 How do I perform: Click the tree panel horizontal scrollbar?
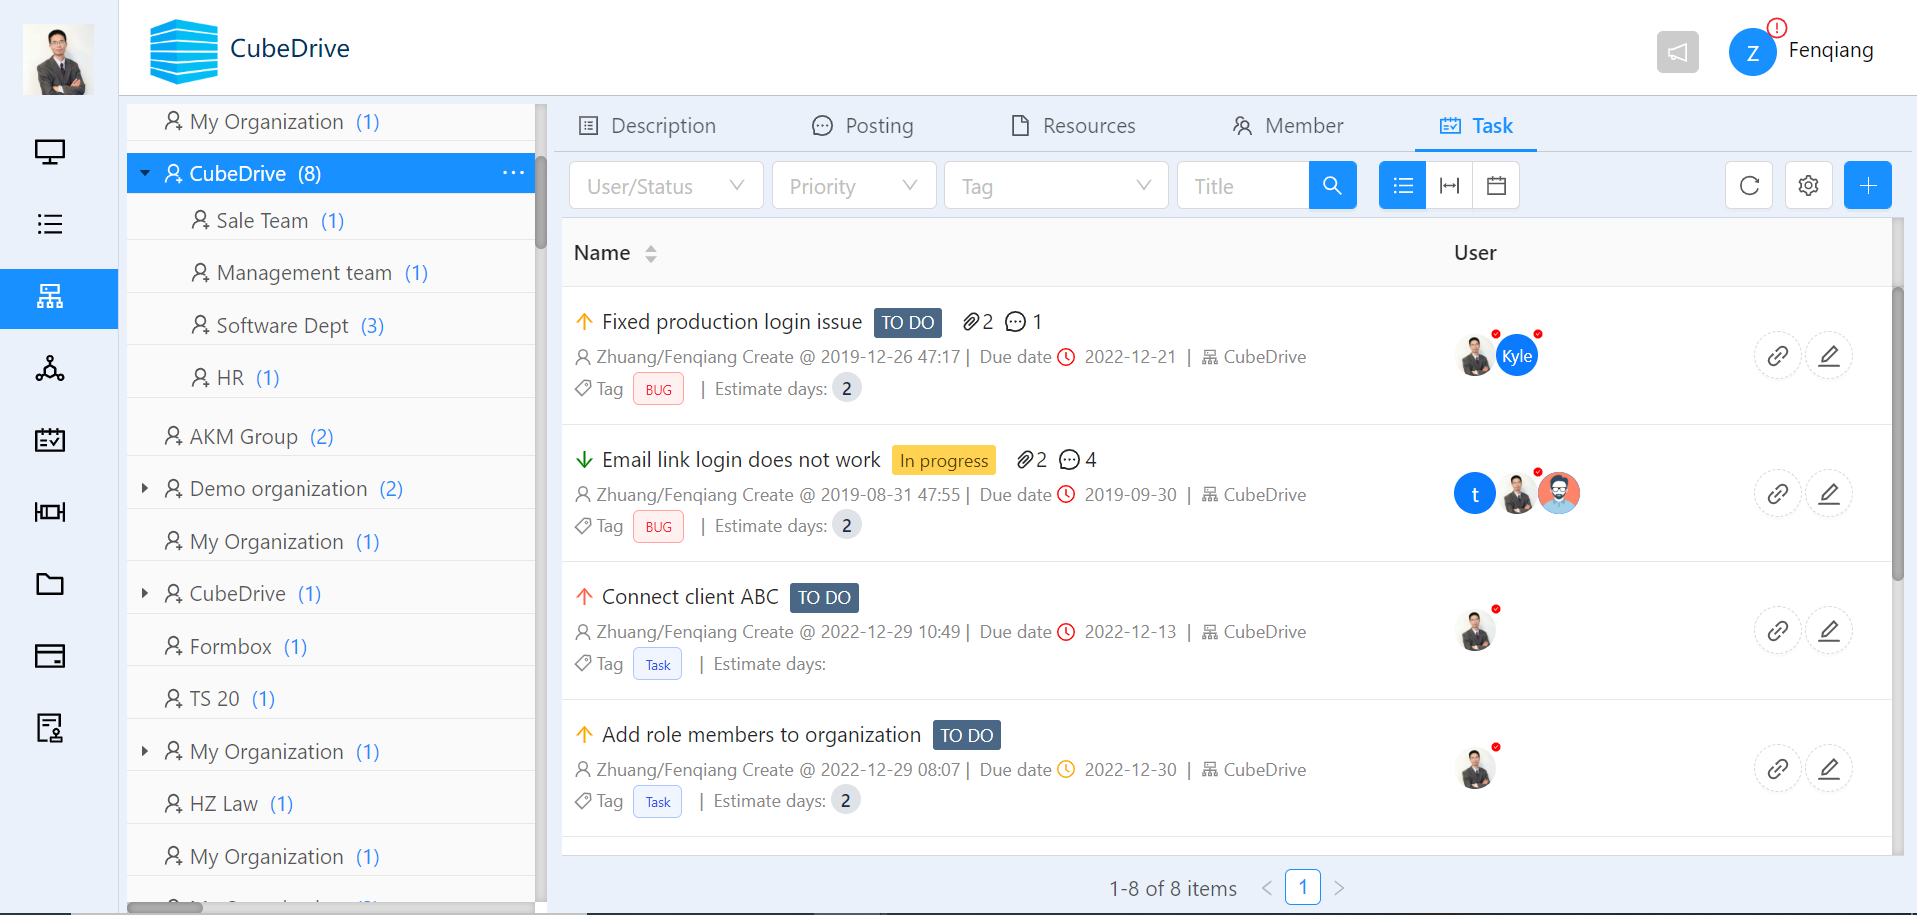pos(165,908)
